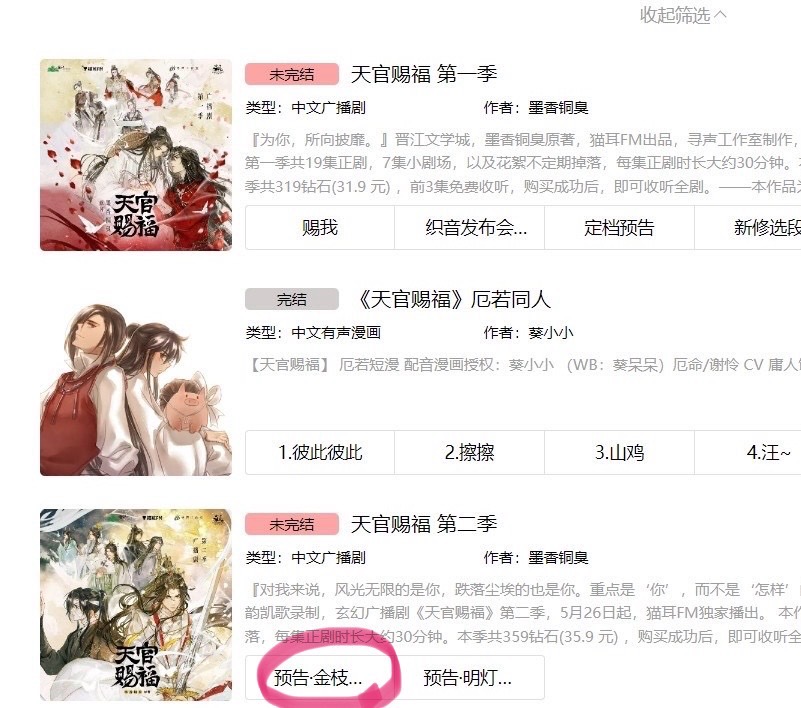Select the episode 织音发布会…

[469, 227]
